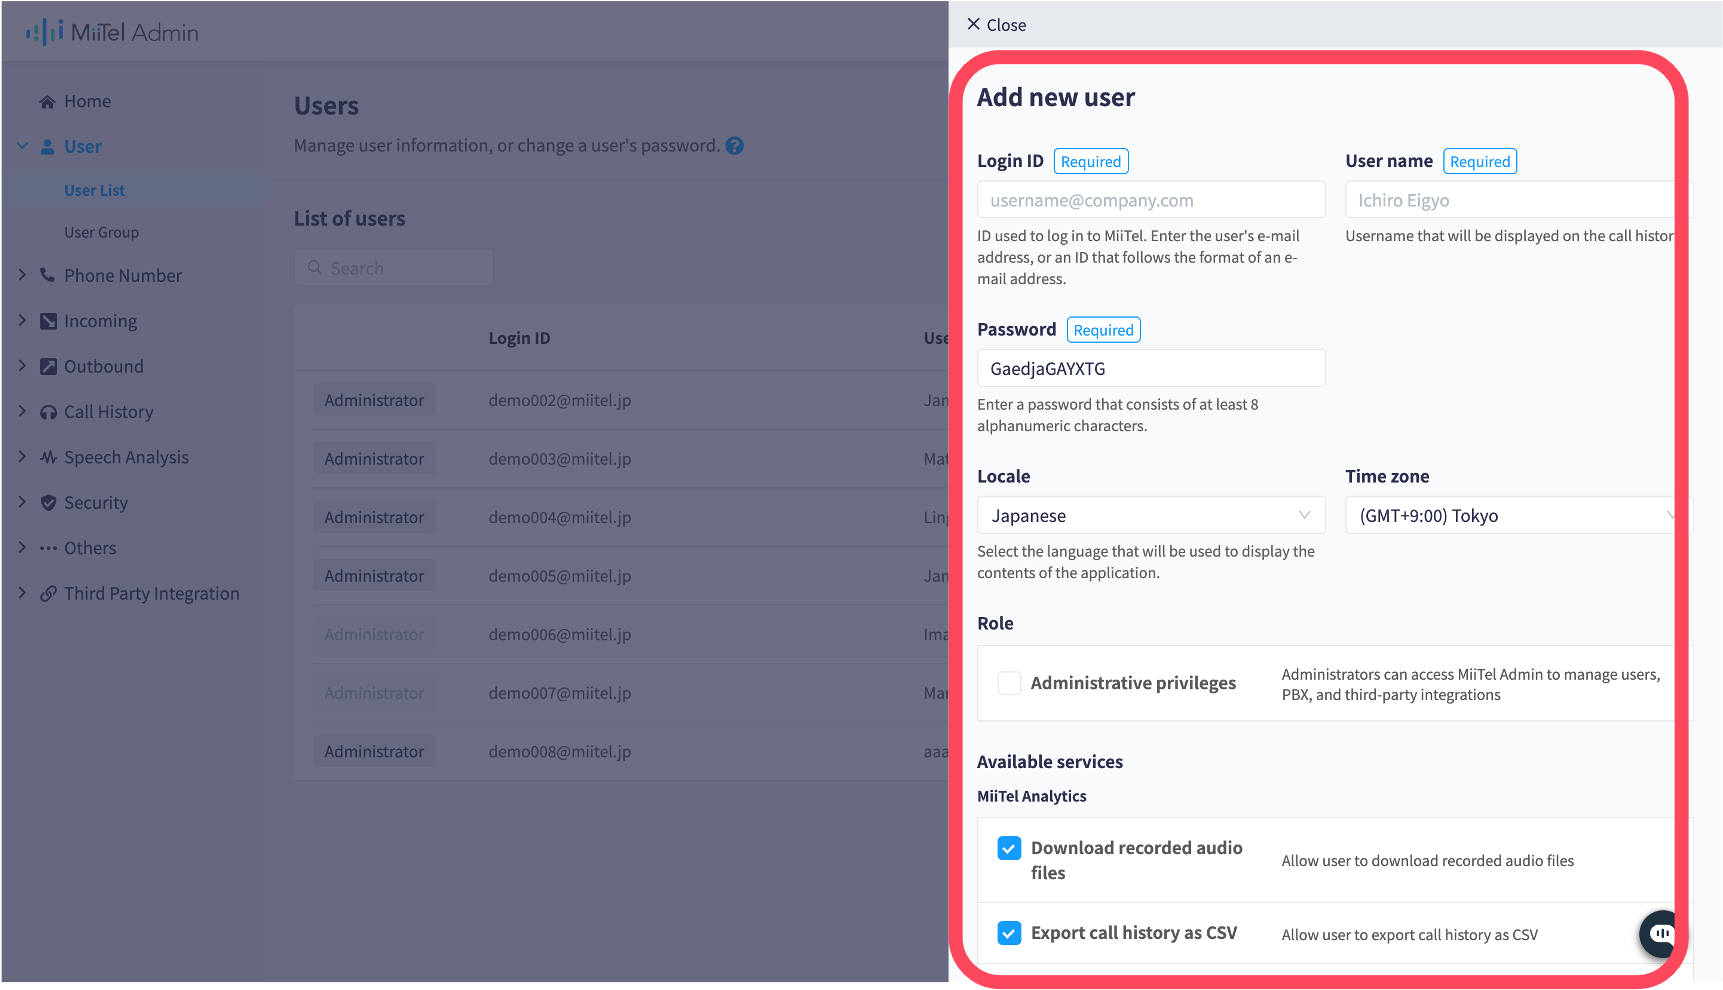Click the Login ID column header
Viewport: 1723px width, 990px height.
(x=519, y=338)
